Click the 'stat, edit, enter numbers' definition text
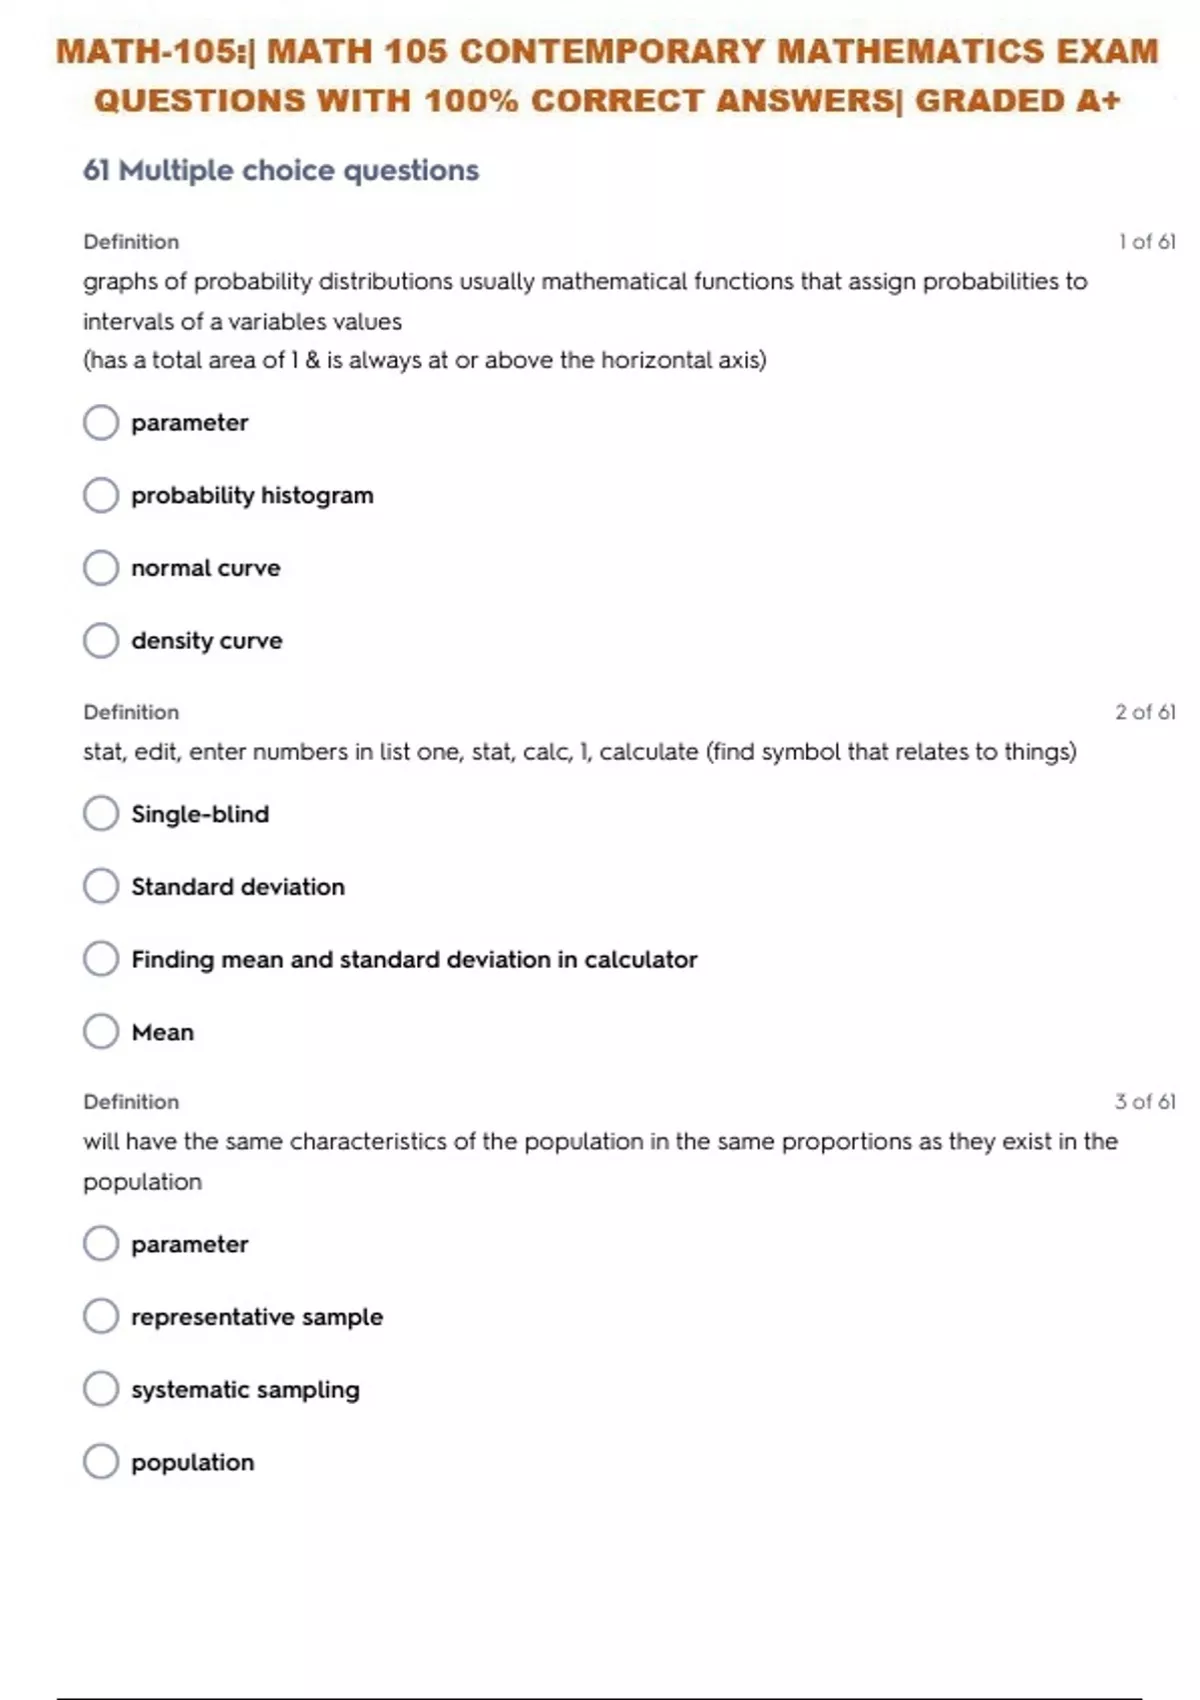Viewport: 1200px width, 1700px height. (579, 752)
